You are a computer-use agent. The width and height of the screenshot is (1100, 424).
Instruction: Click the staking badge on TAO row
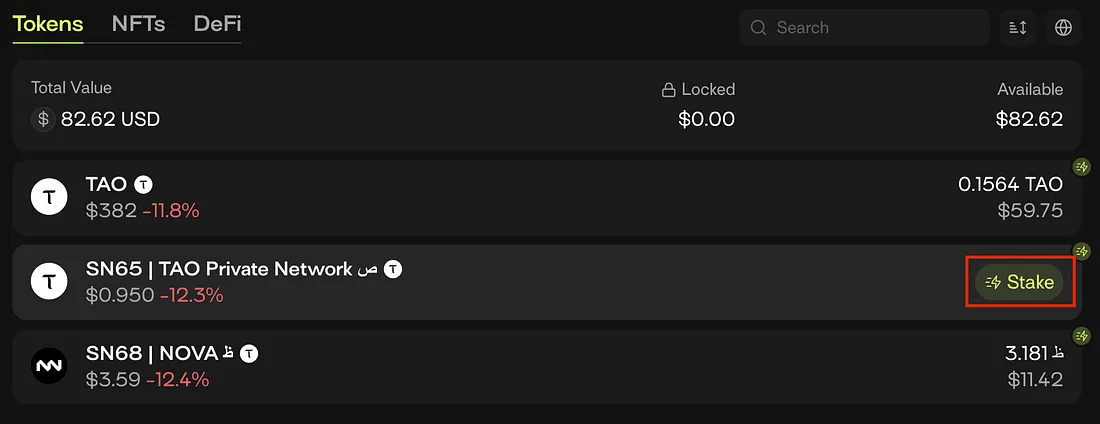tap(1081, 167)
